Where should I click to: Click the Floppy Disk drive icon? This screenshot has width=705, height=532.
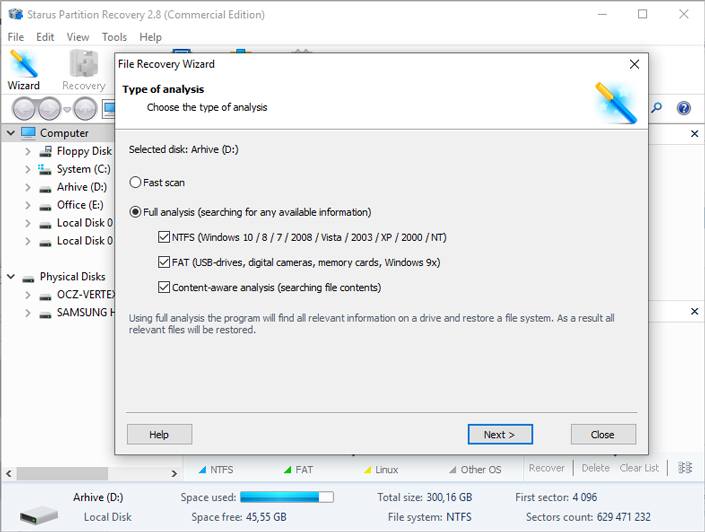(45, 151)
